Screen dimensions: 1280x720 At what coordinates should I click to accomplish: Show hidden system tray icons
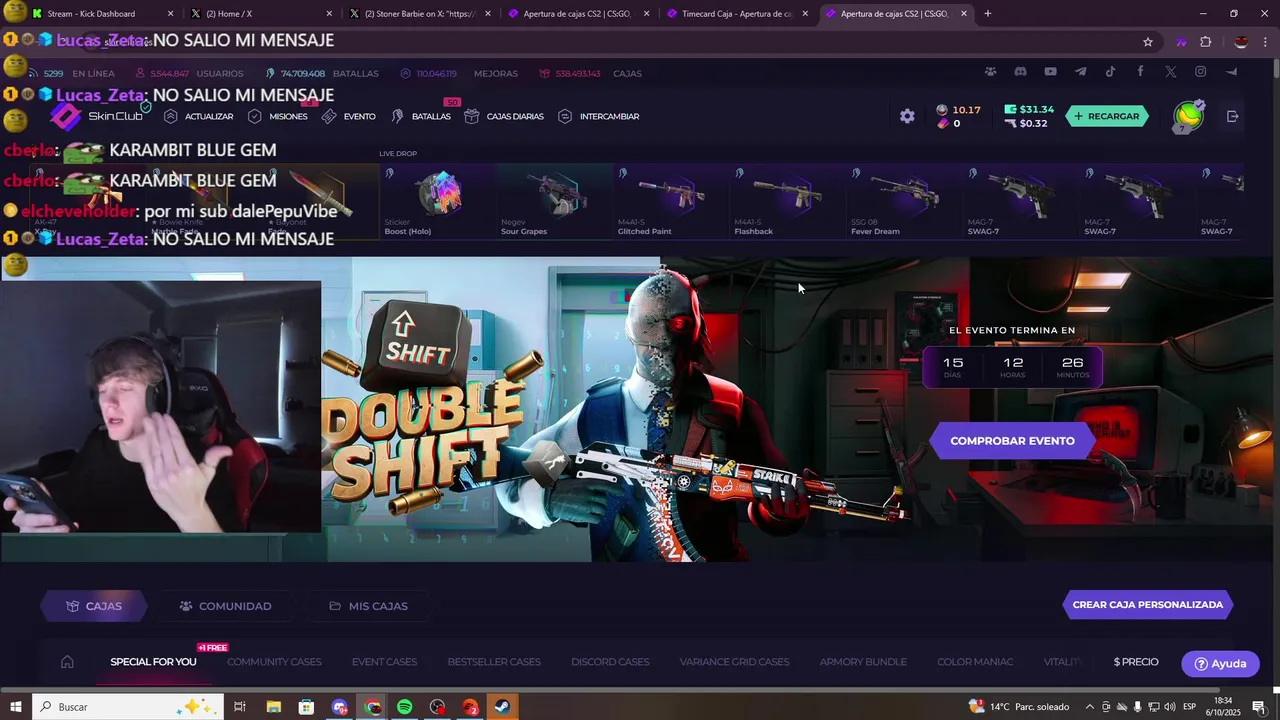point(1090,707)
